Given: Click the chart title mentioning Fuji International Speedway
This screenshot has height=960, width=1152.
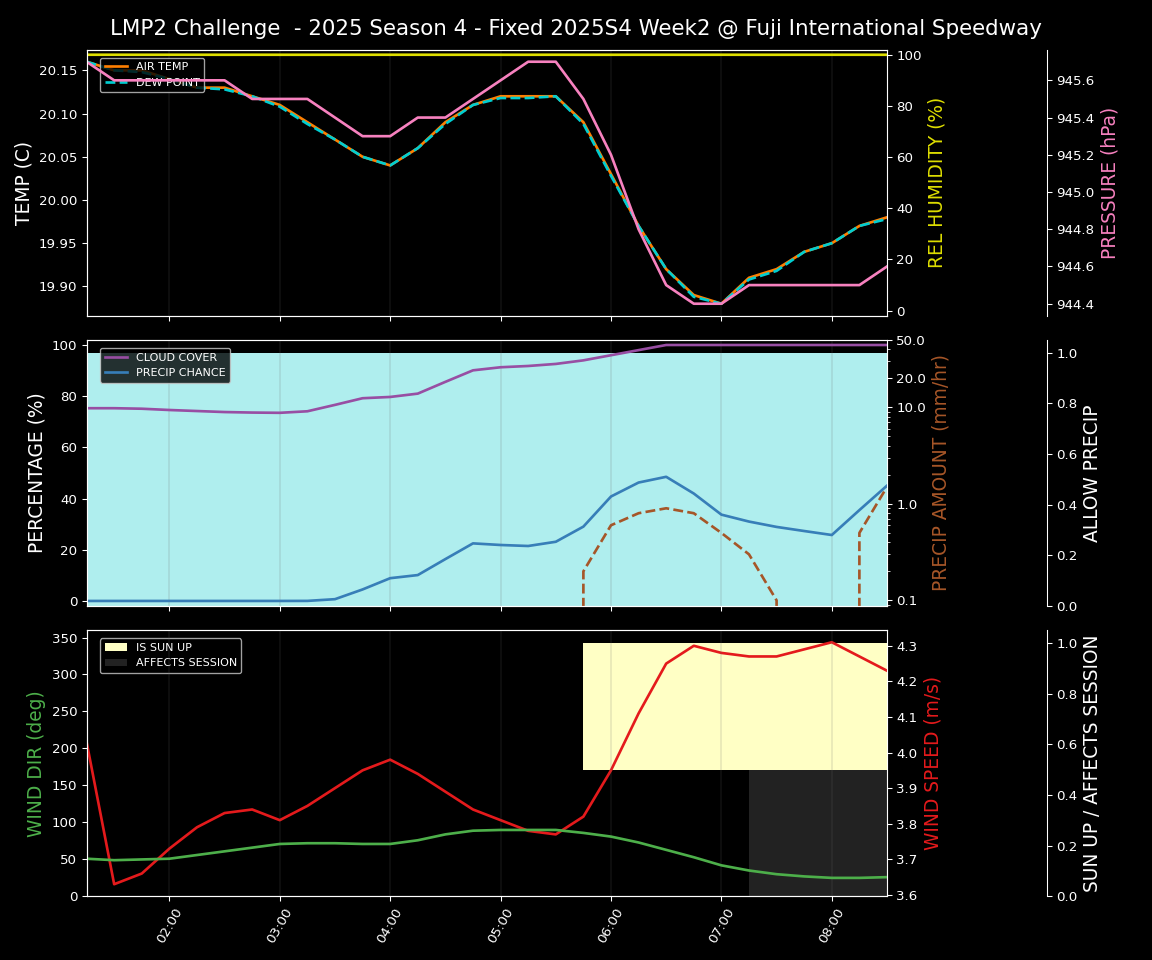Looking at the screenshot, I should [575, 28].
